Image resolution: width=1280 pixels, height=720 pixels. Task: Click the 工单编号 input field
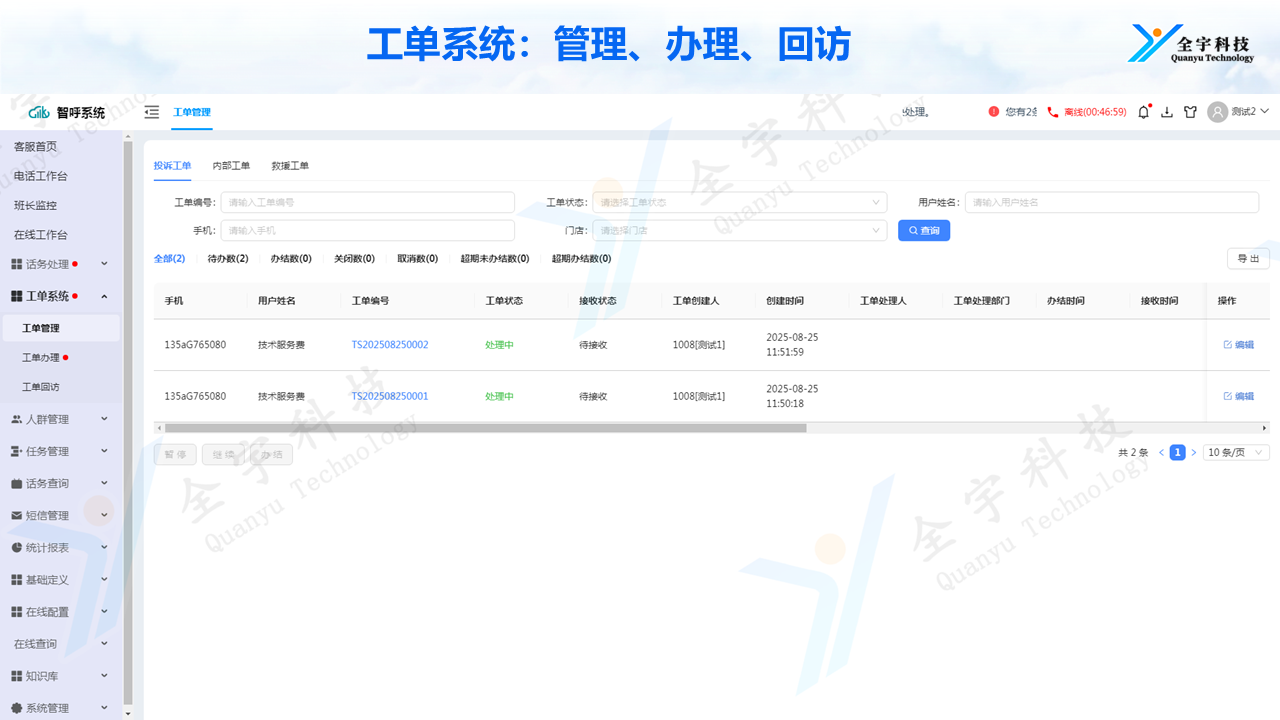[x=367, y=202]
